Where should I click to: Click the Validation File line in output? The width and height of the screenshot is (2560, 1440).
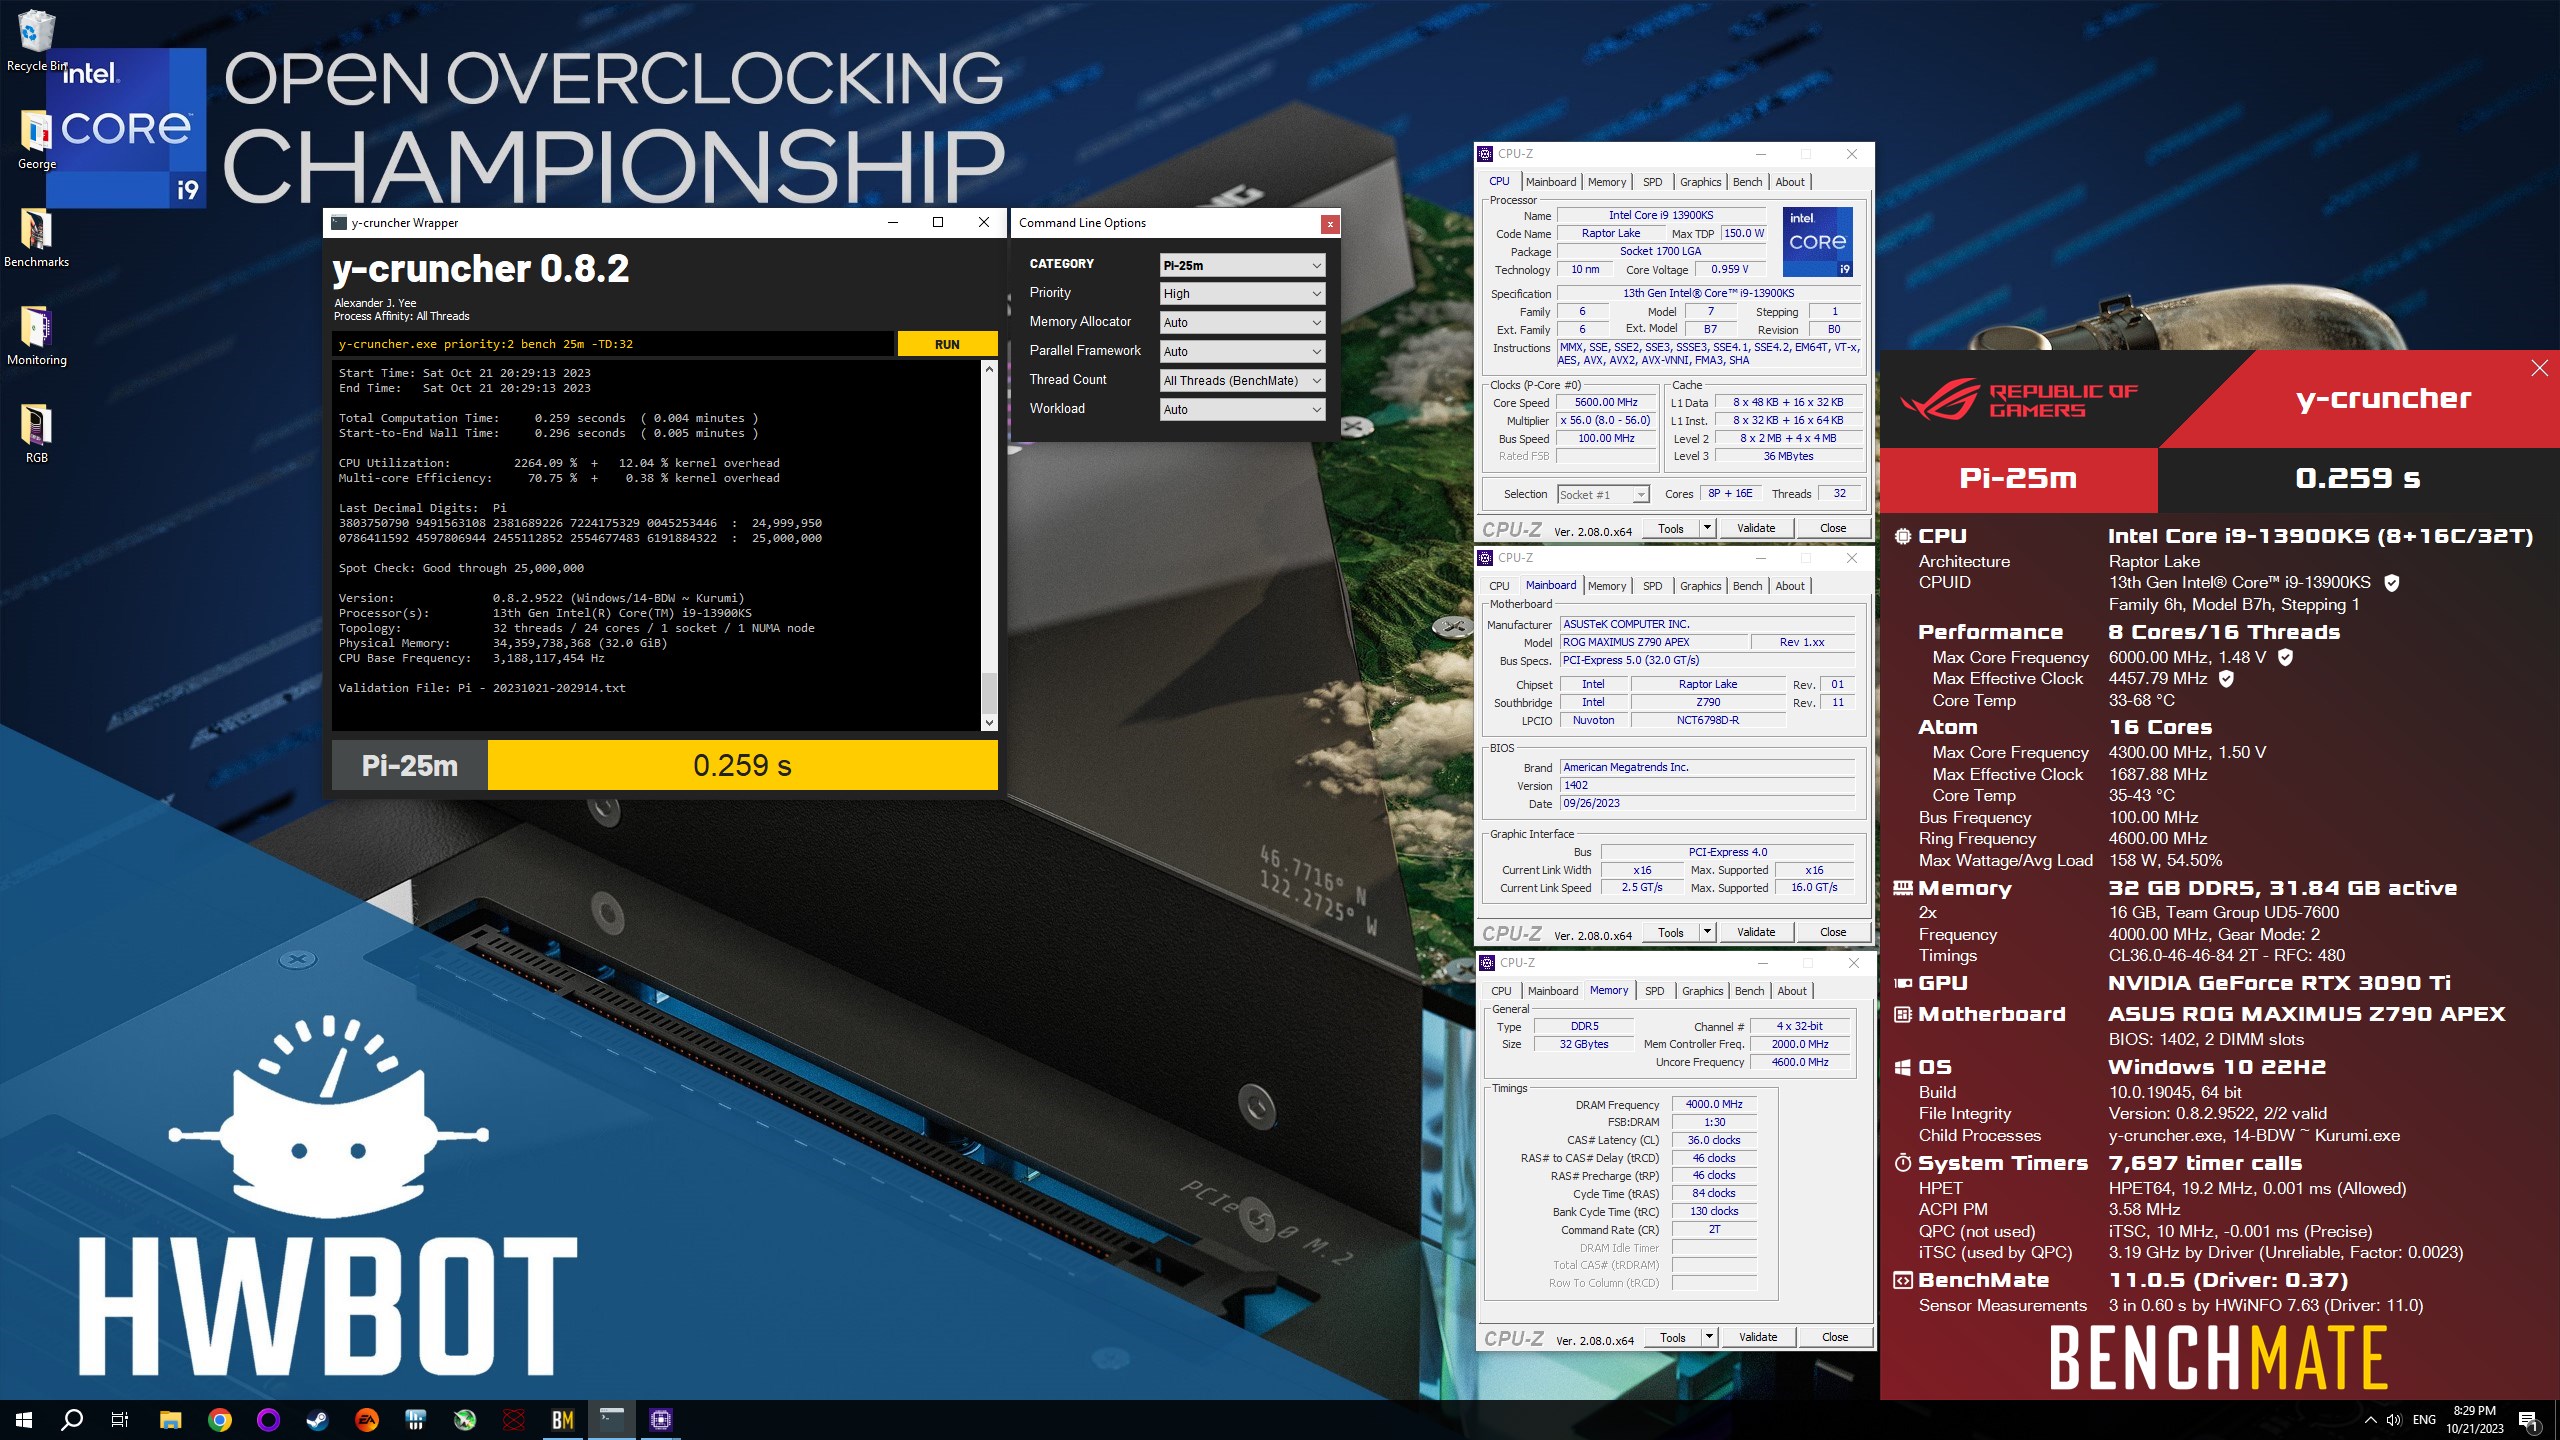(x=482, y=688)
